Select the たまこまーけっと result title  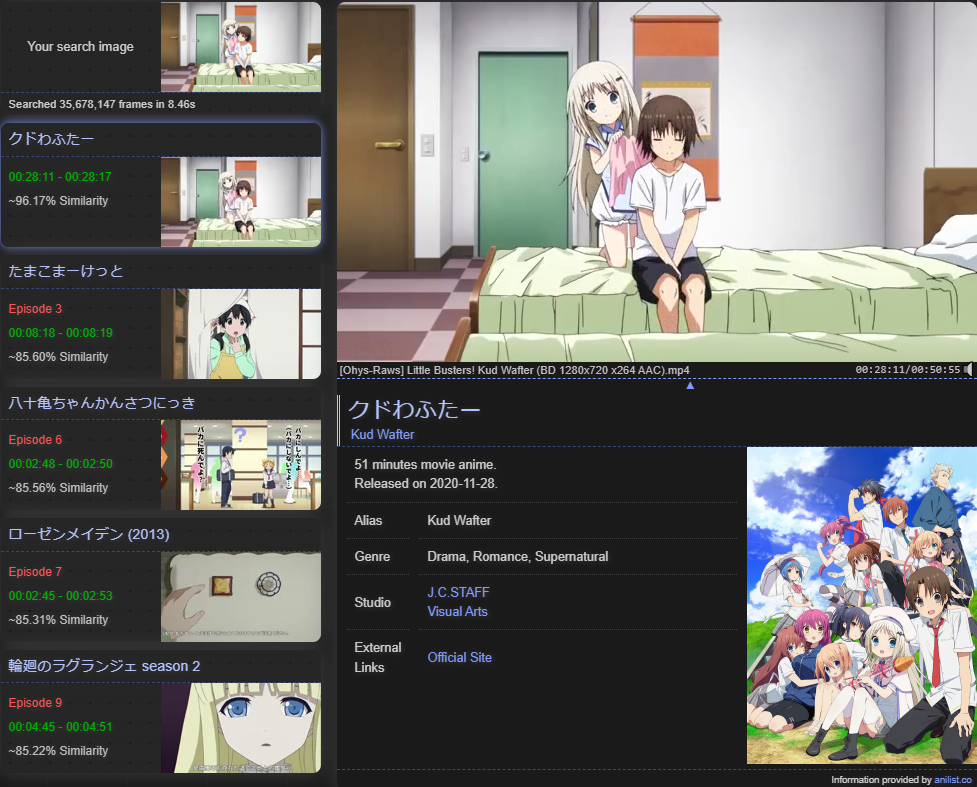(x=65, y=271)
